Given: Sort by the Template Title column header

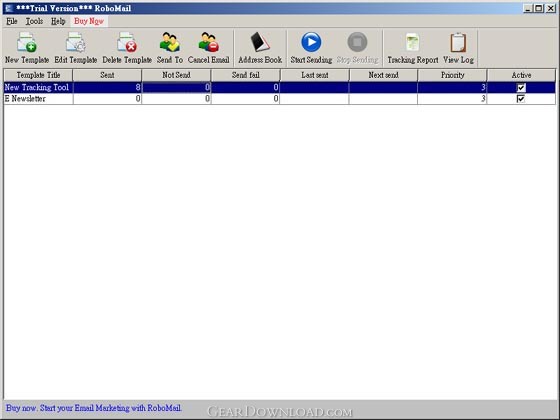Looking at the screenshot, I should coord(38,75).
